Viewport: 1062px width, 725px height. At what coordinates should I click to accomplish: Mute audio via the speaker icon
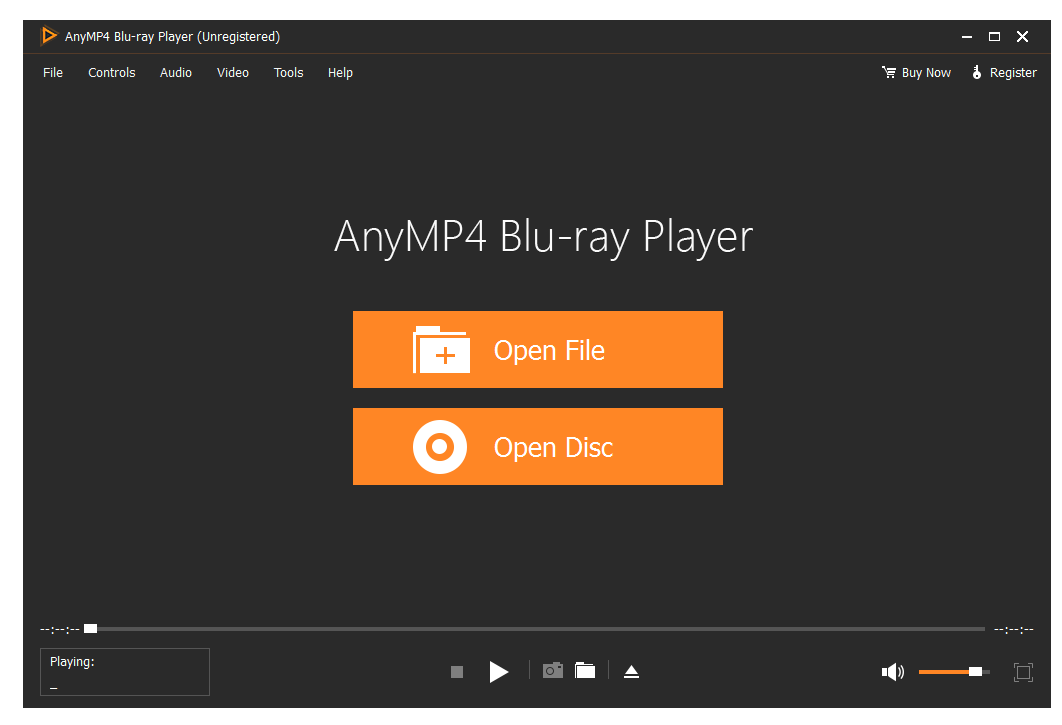tap(893, 671)
